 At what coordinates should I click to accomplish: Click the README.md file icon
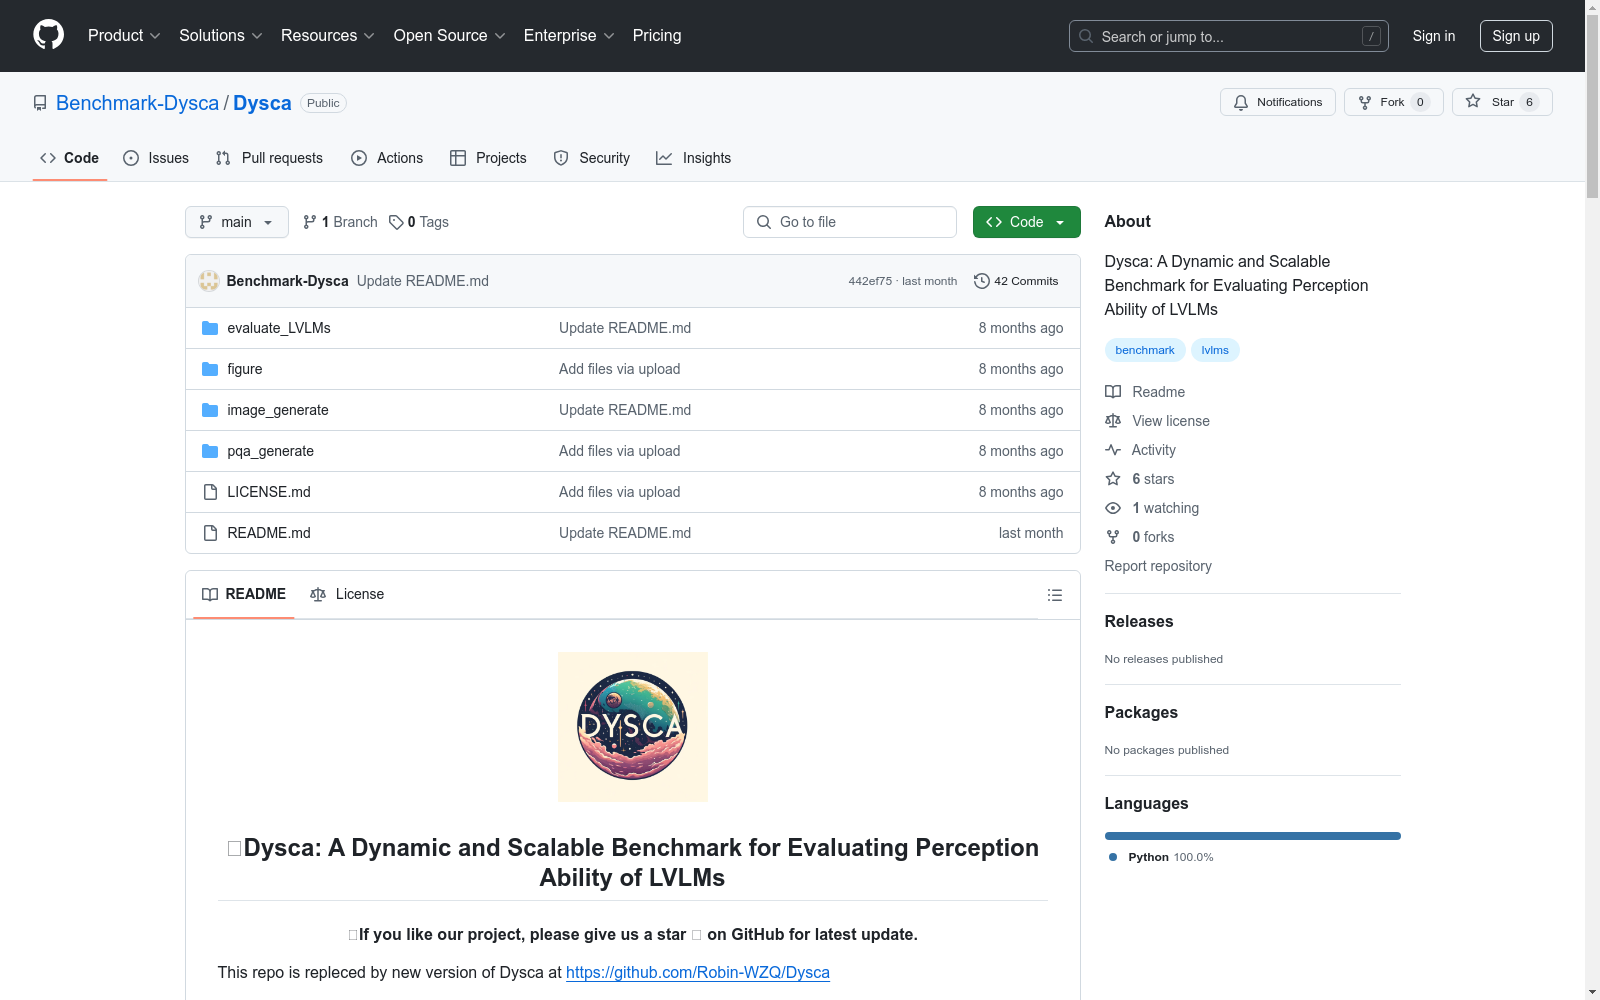tap(210, 533)
